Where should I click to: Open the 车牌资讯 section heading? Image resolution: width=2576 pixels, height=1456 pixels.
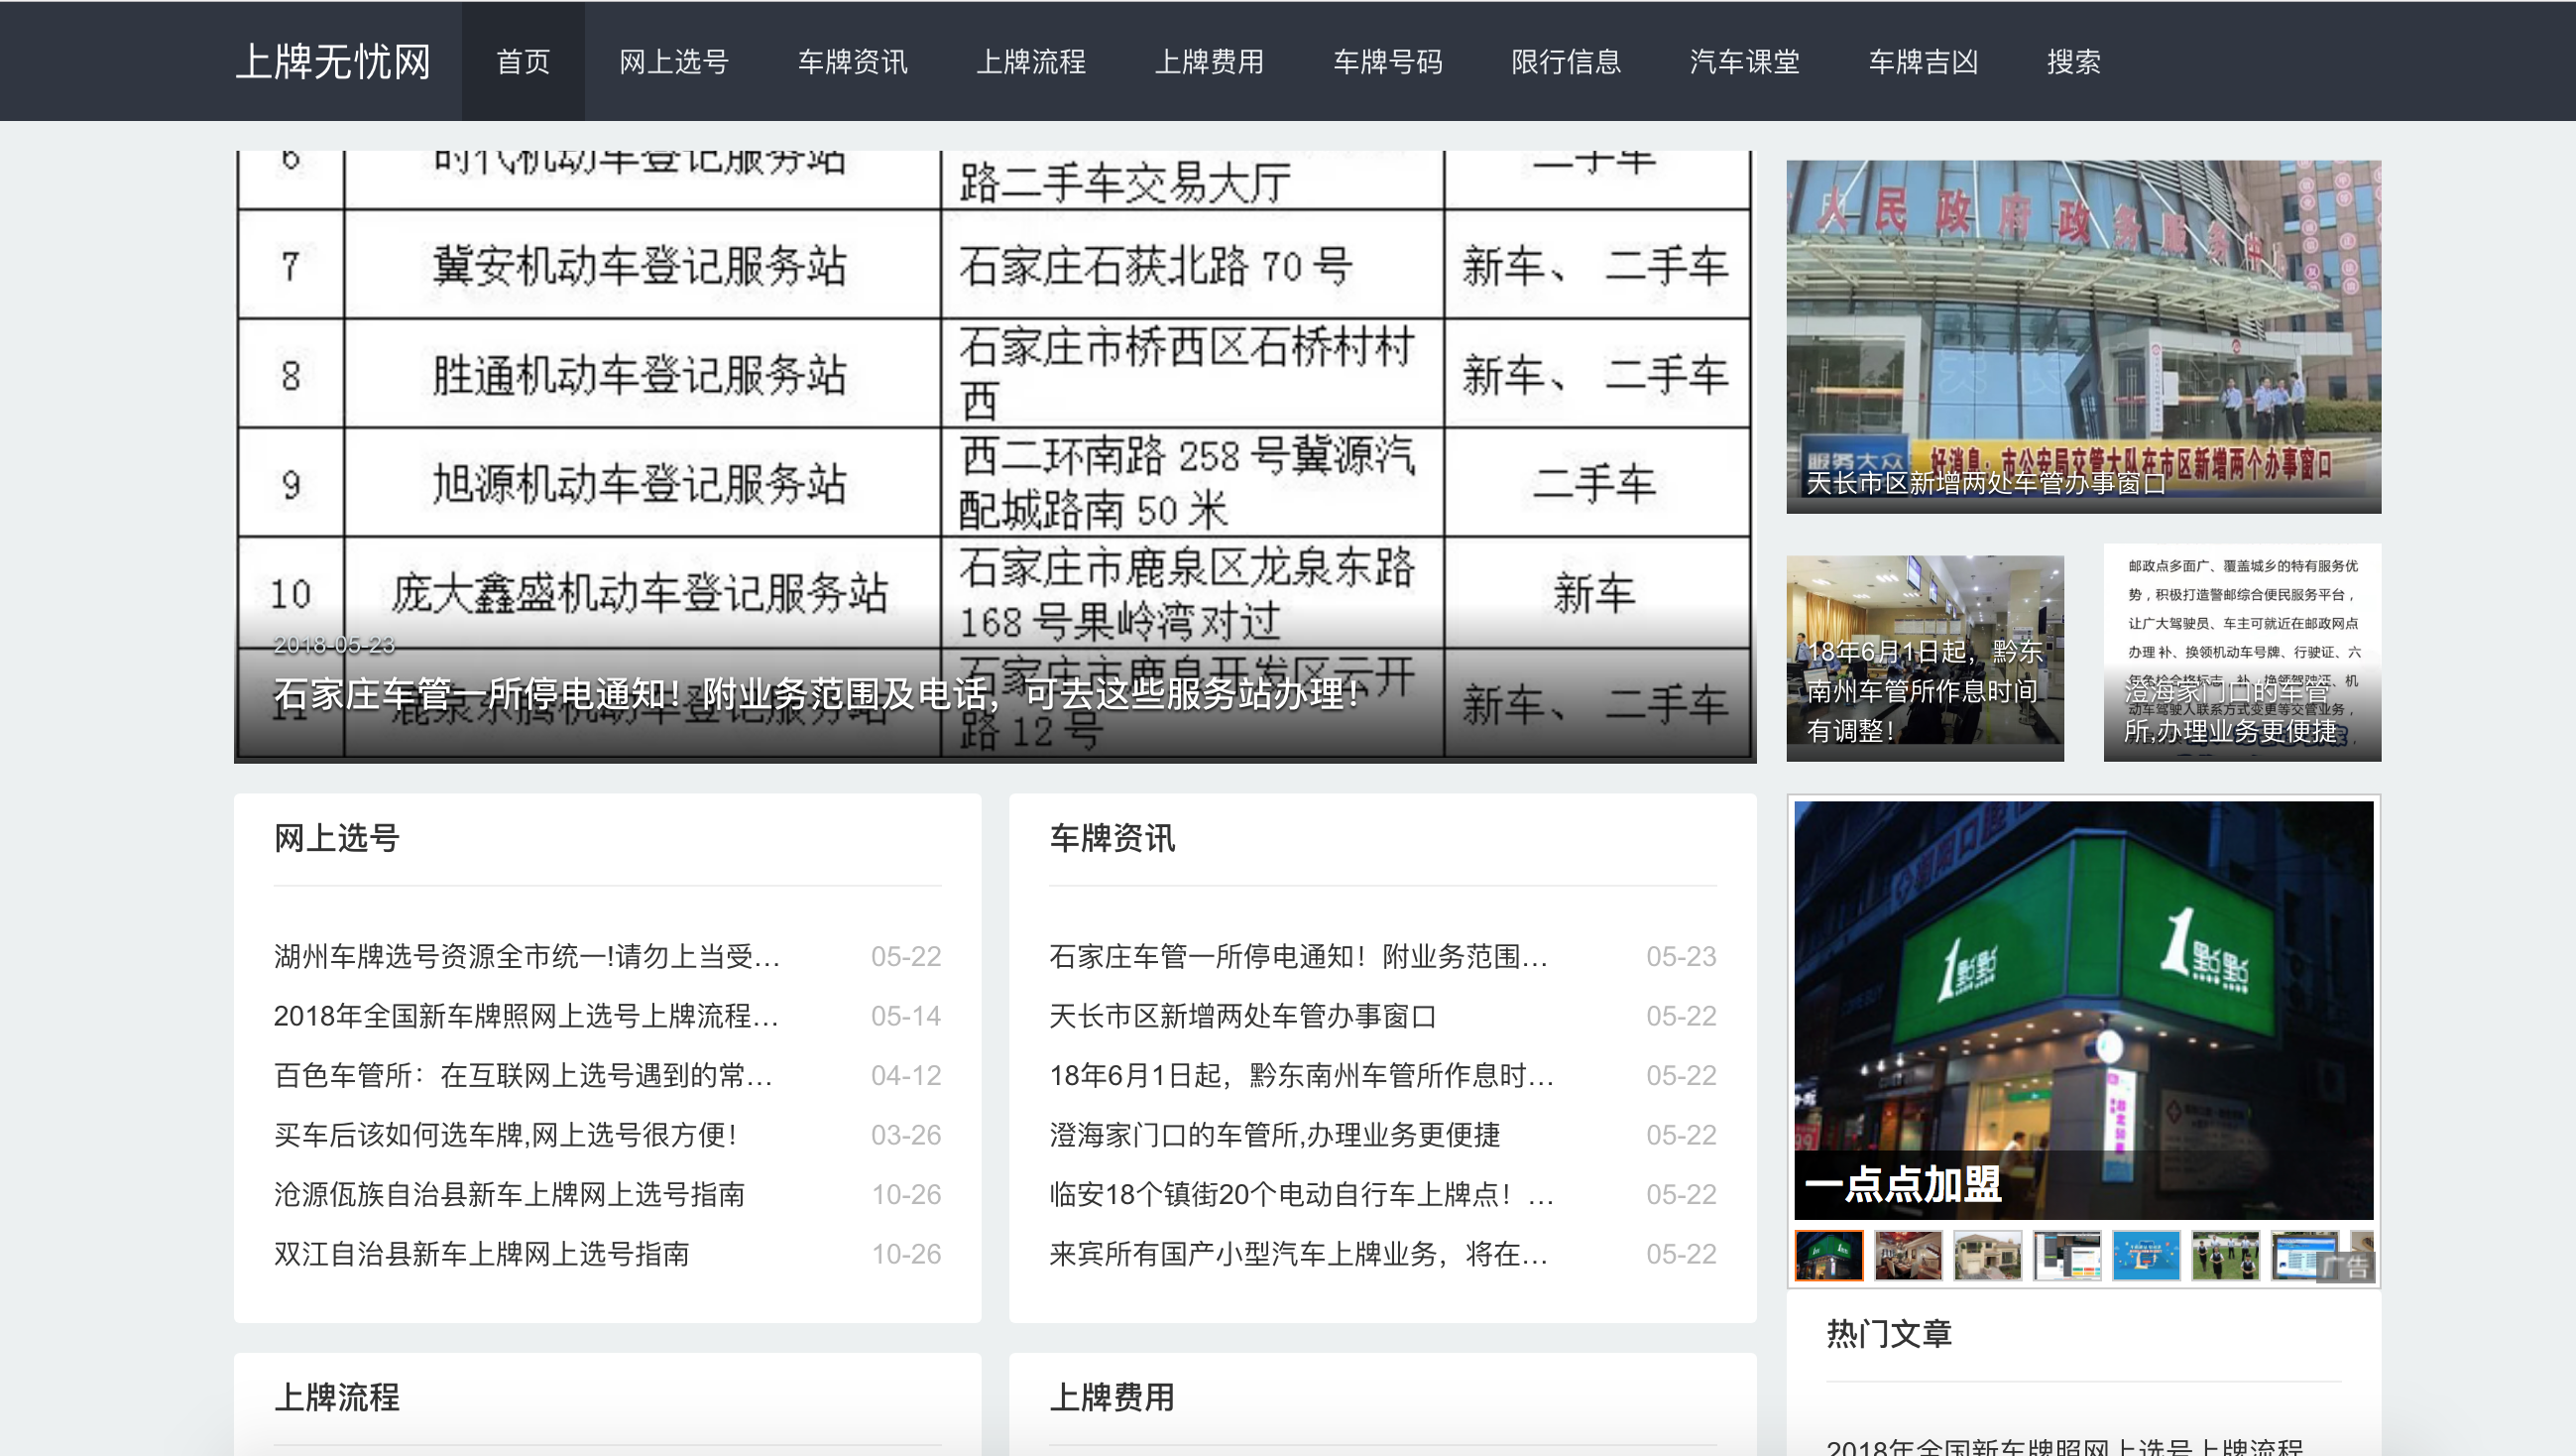click(x=1112, y=838)
